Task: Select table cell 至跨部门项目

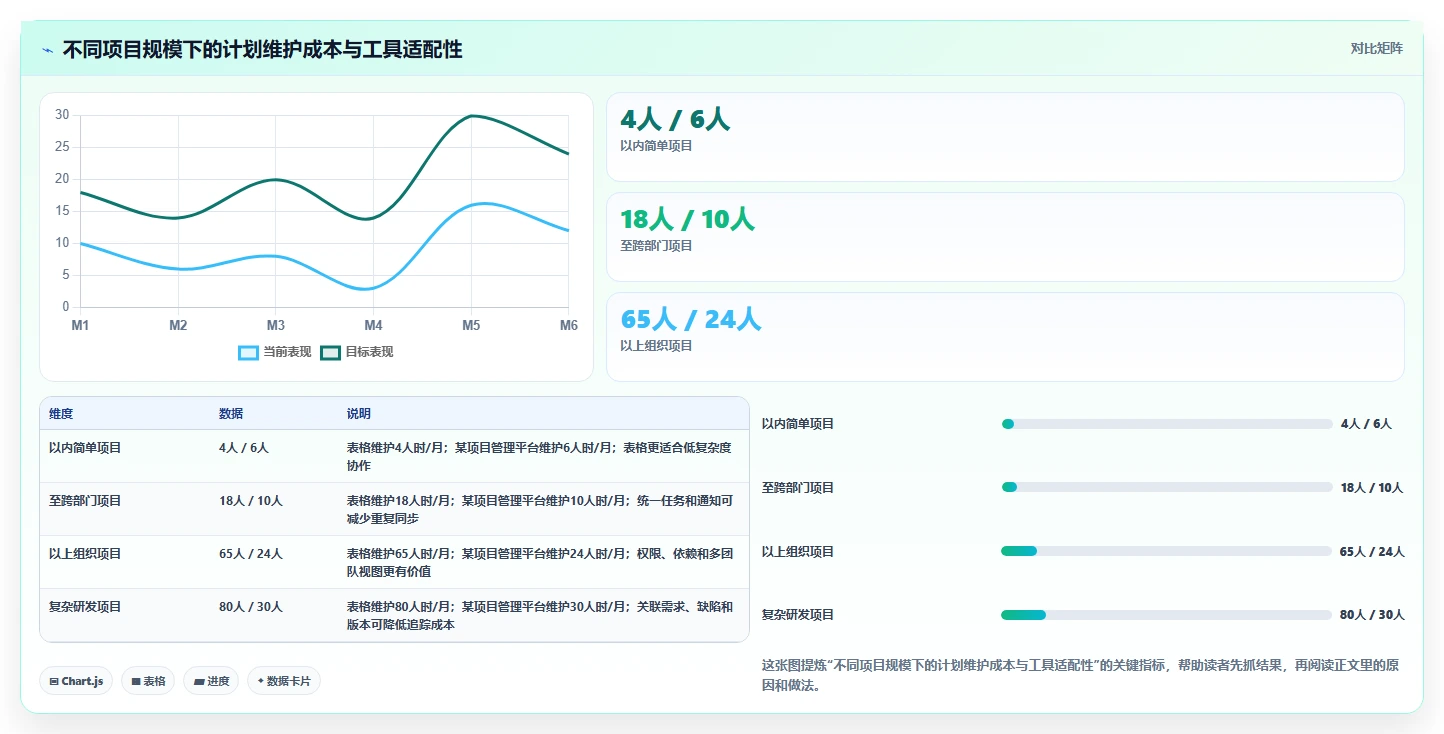Action: 85,501
